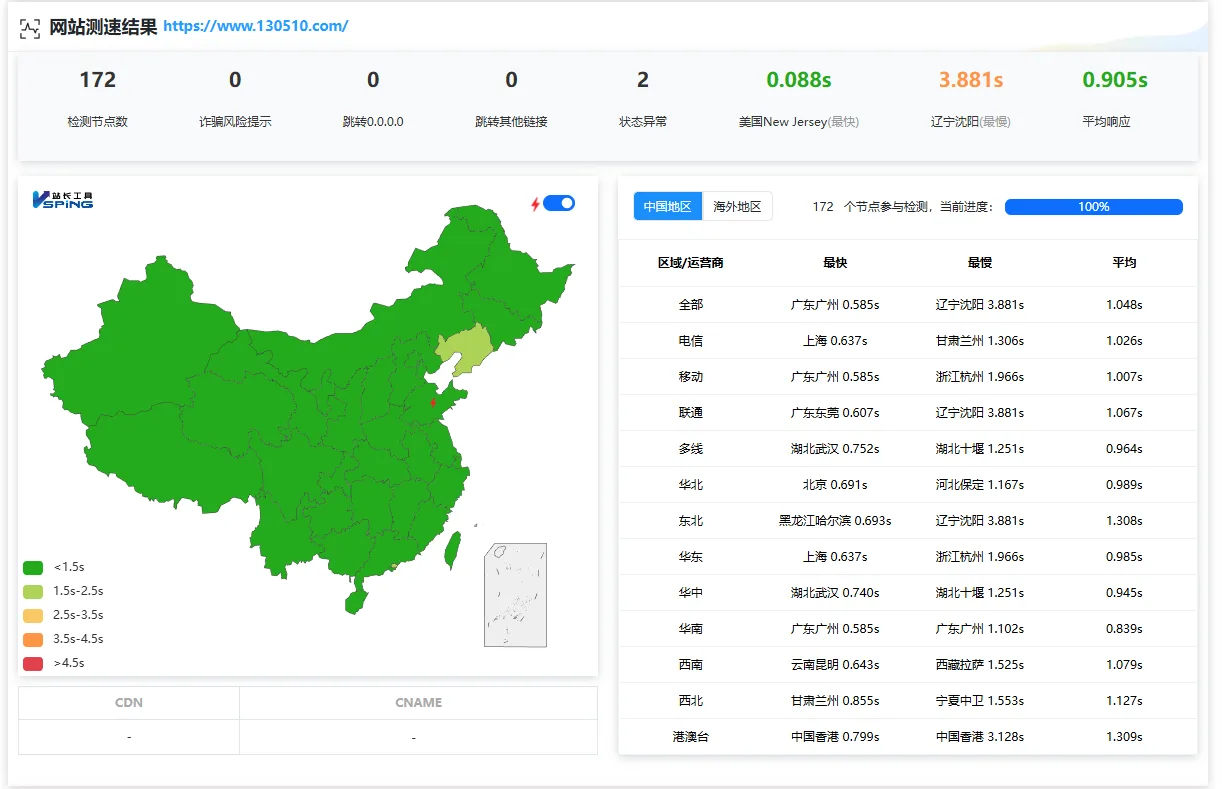Click 河北保定 1.167s cell
The width and height of the screenshot is (1222, 789).
tap(980, 485)
